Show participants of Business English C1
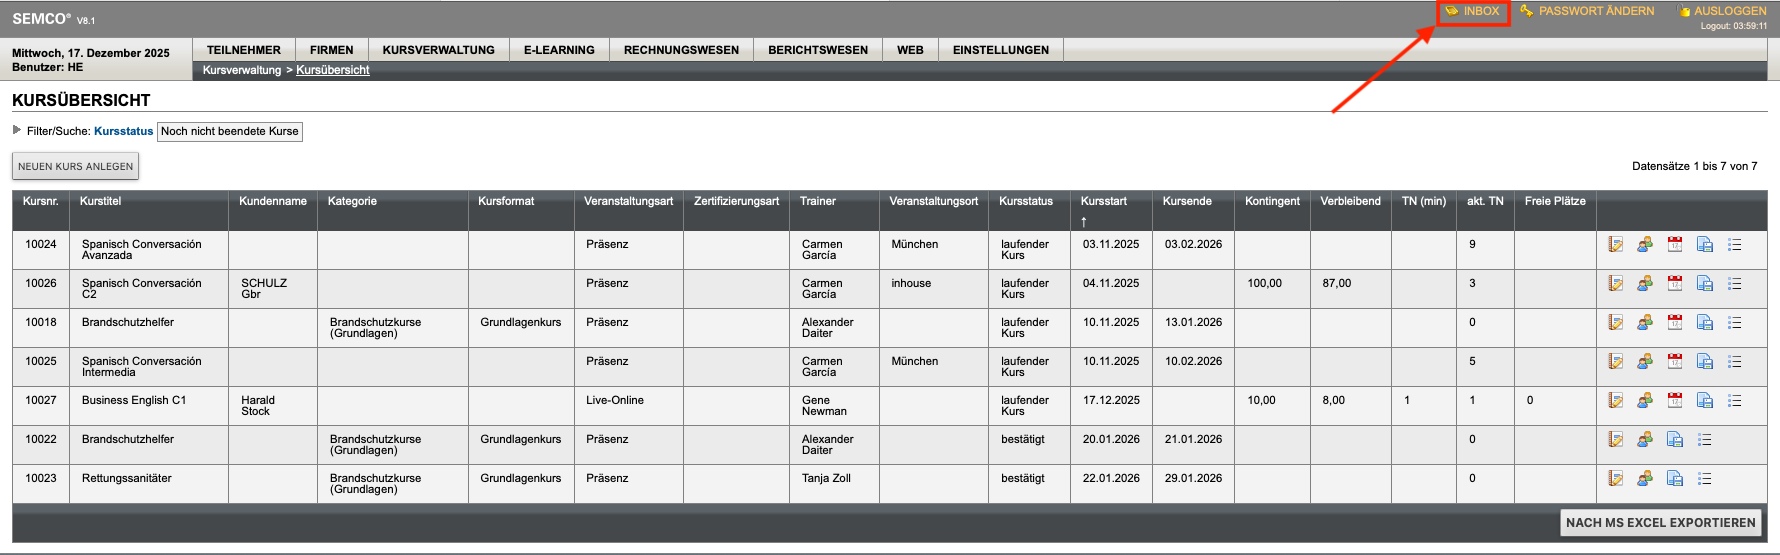 tap(1645, 401)
